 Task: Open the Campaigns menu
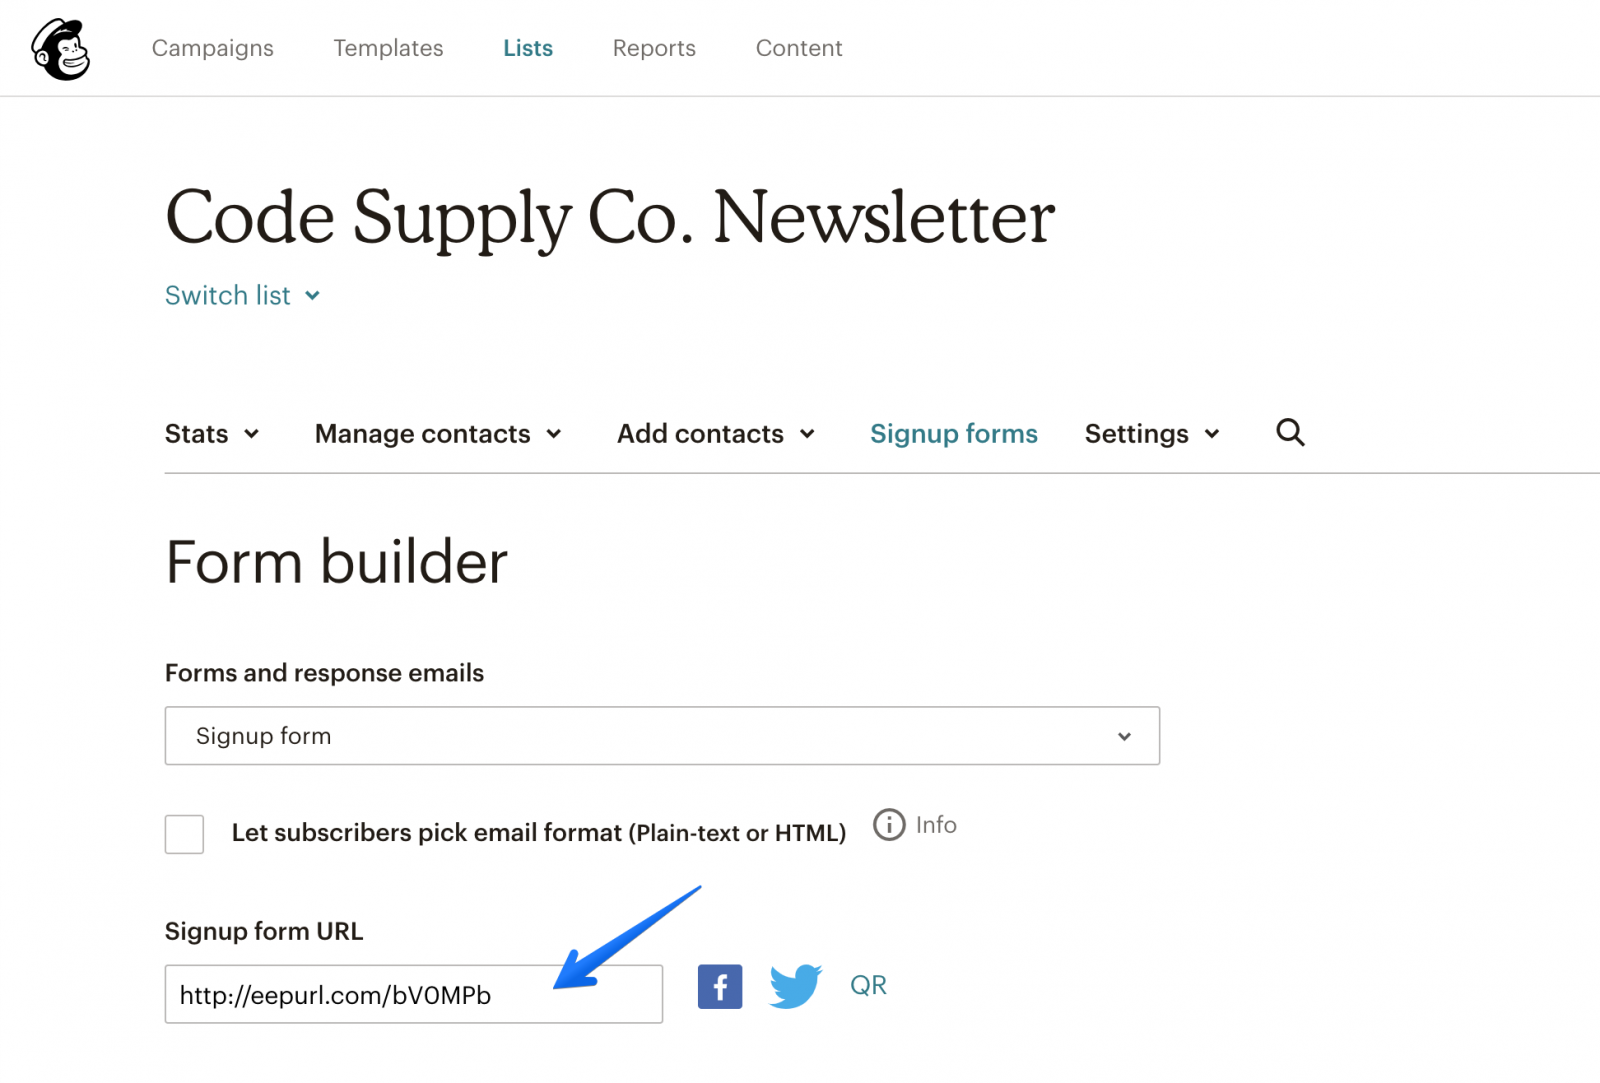(212, 48)
